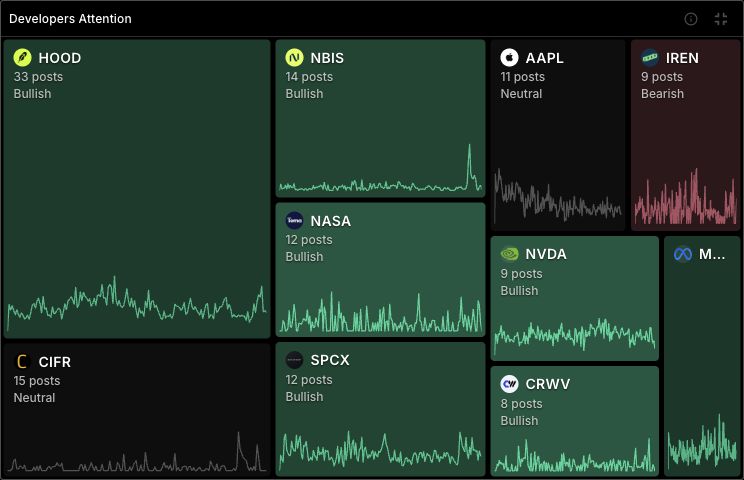Click 'Bullish' sentiment under NVDA

[519, 291]
